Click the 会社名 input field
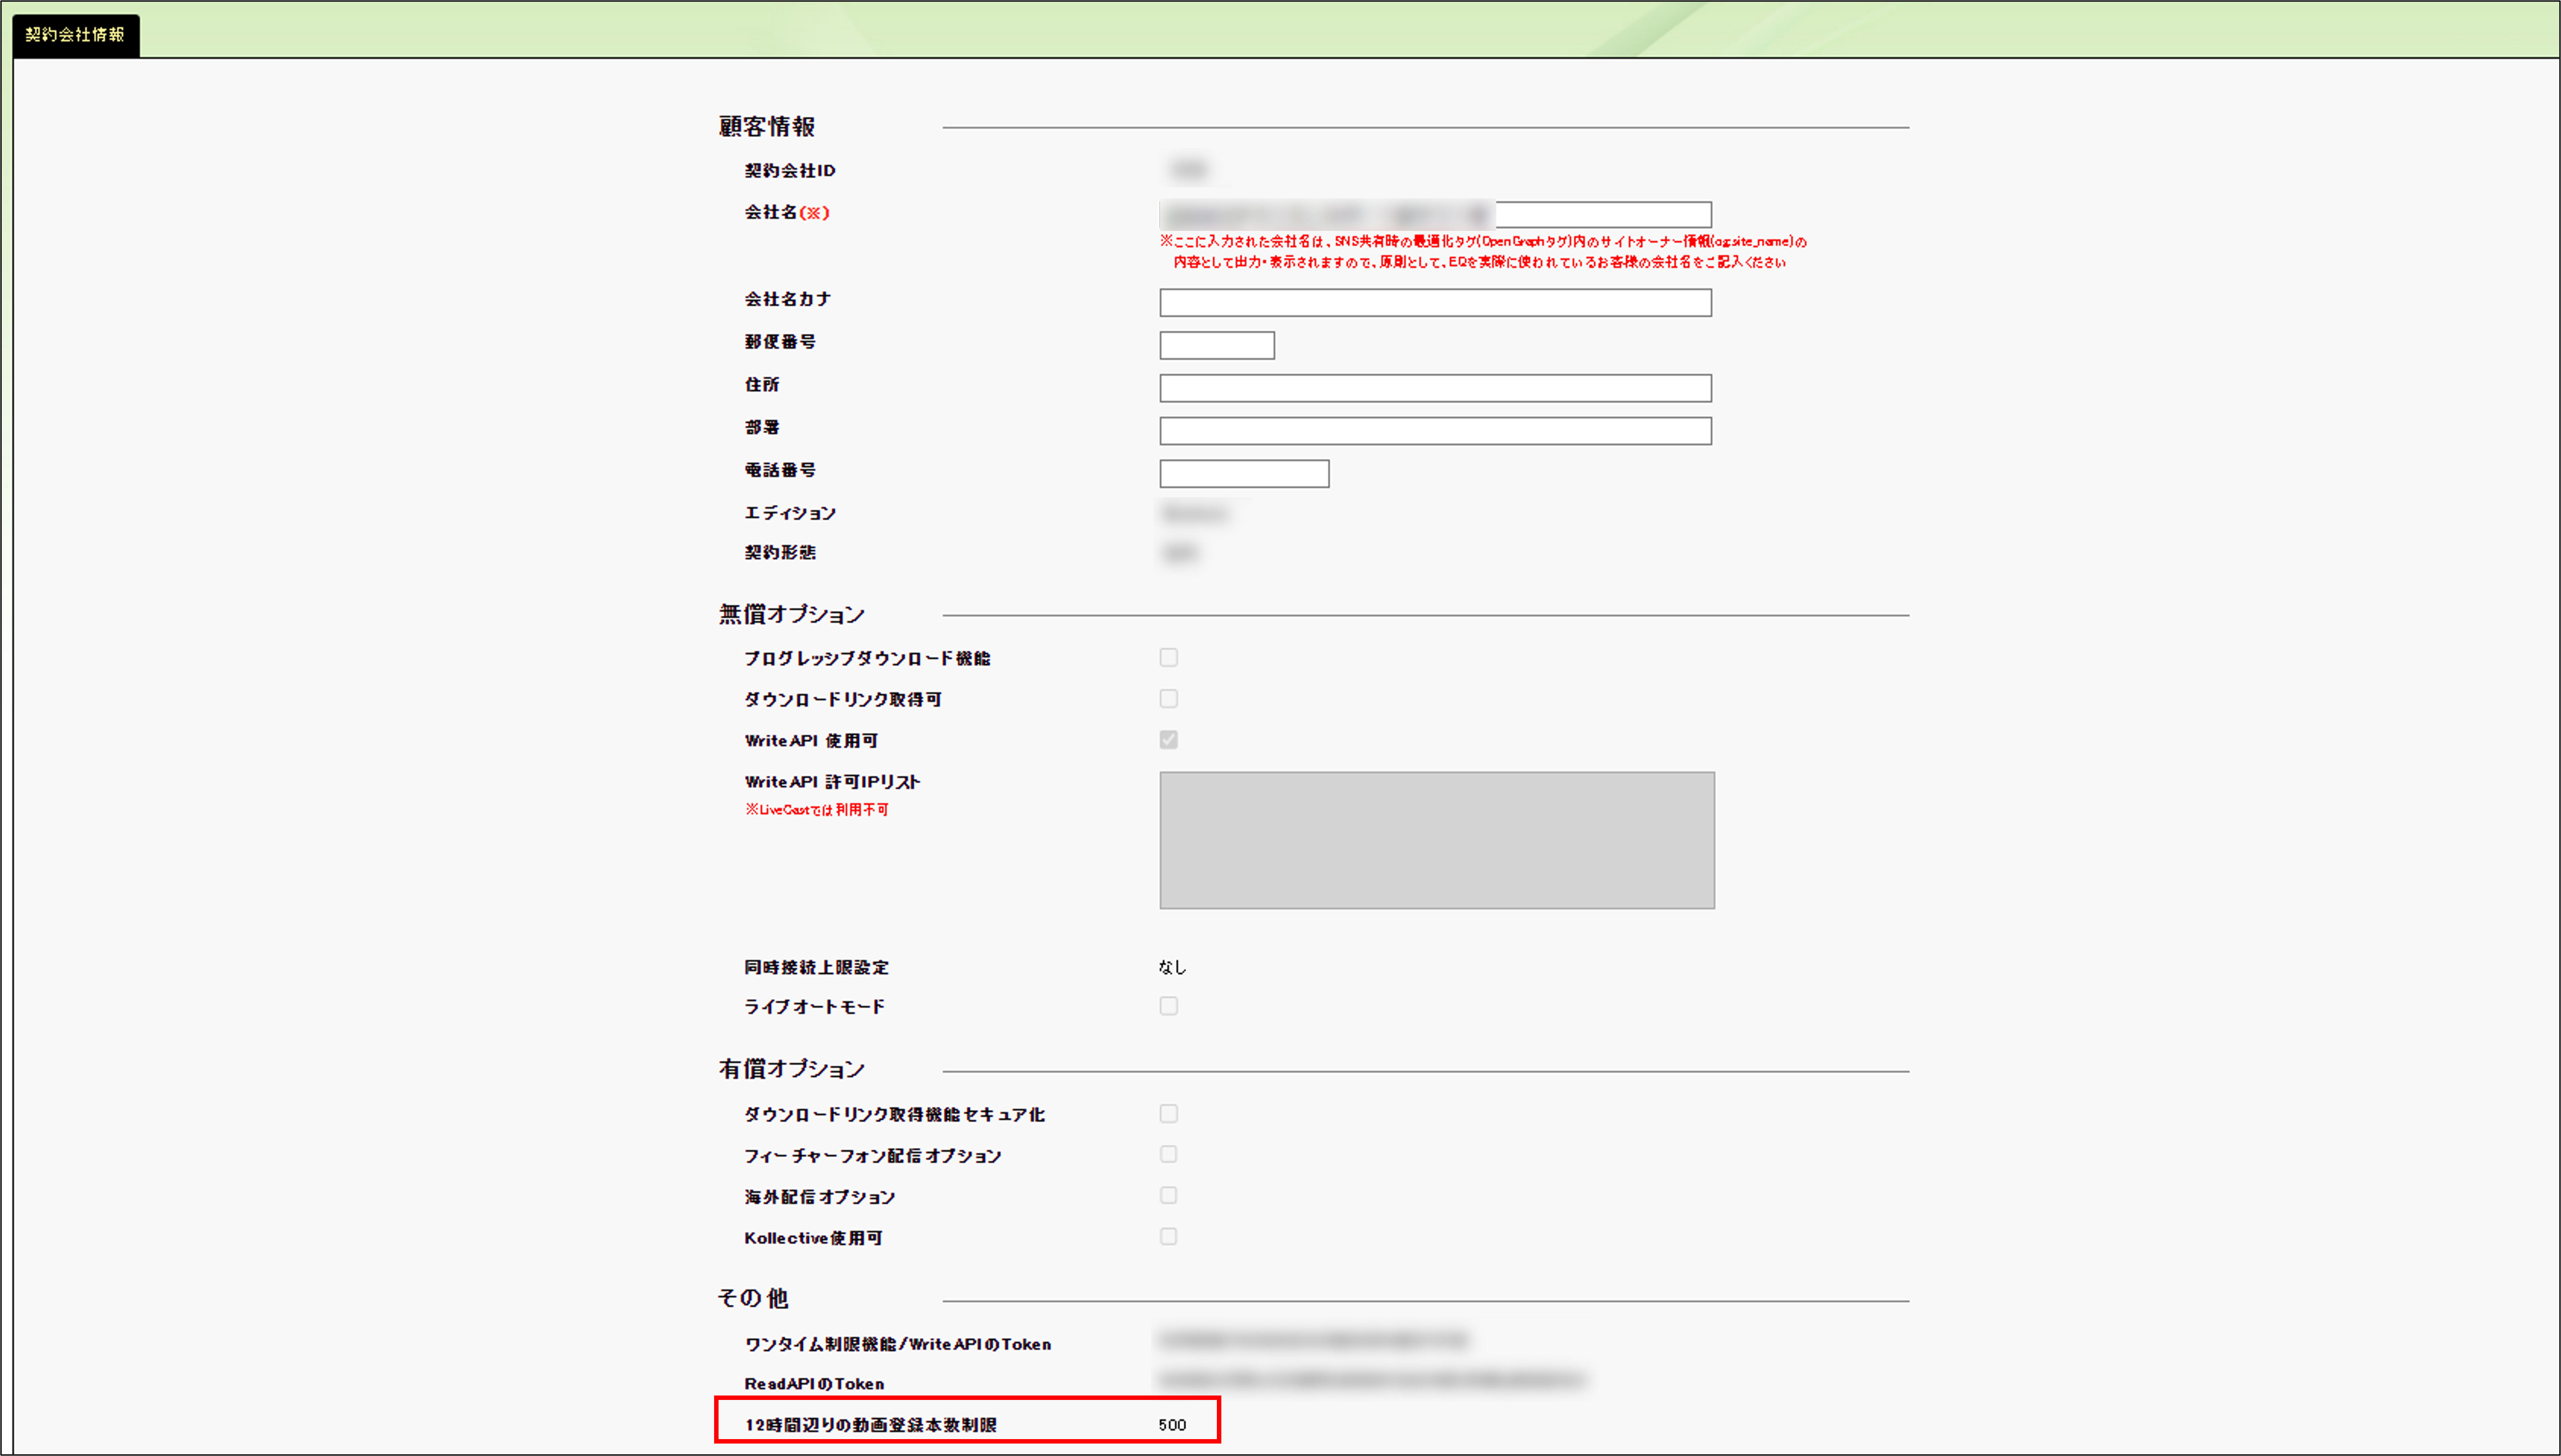The height and width of the screenshot is (1456, 2561). click(x=1435, y=214)
